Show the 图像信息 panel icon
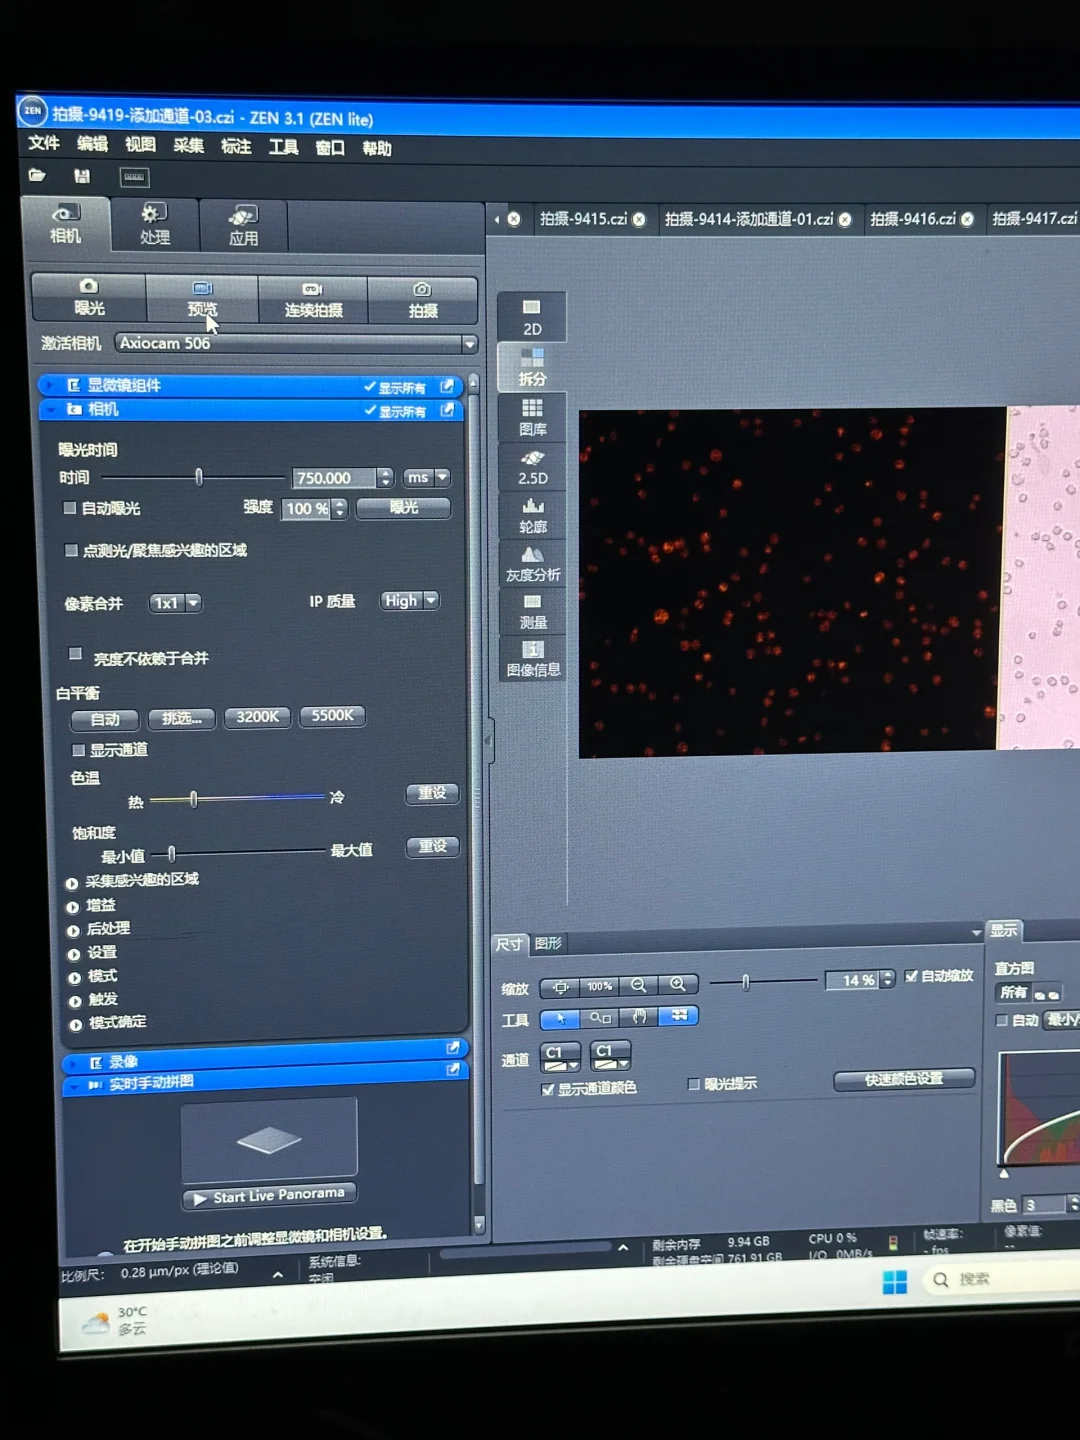The width and height of the screenshot is (1080, 1440). pyautogui.click(x=532, y=658)
